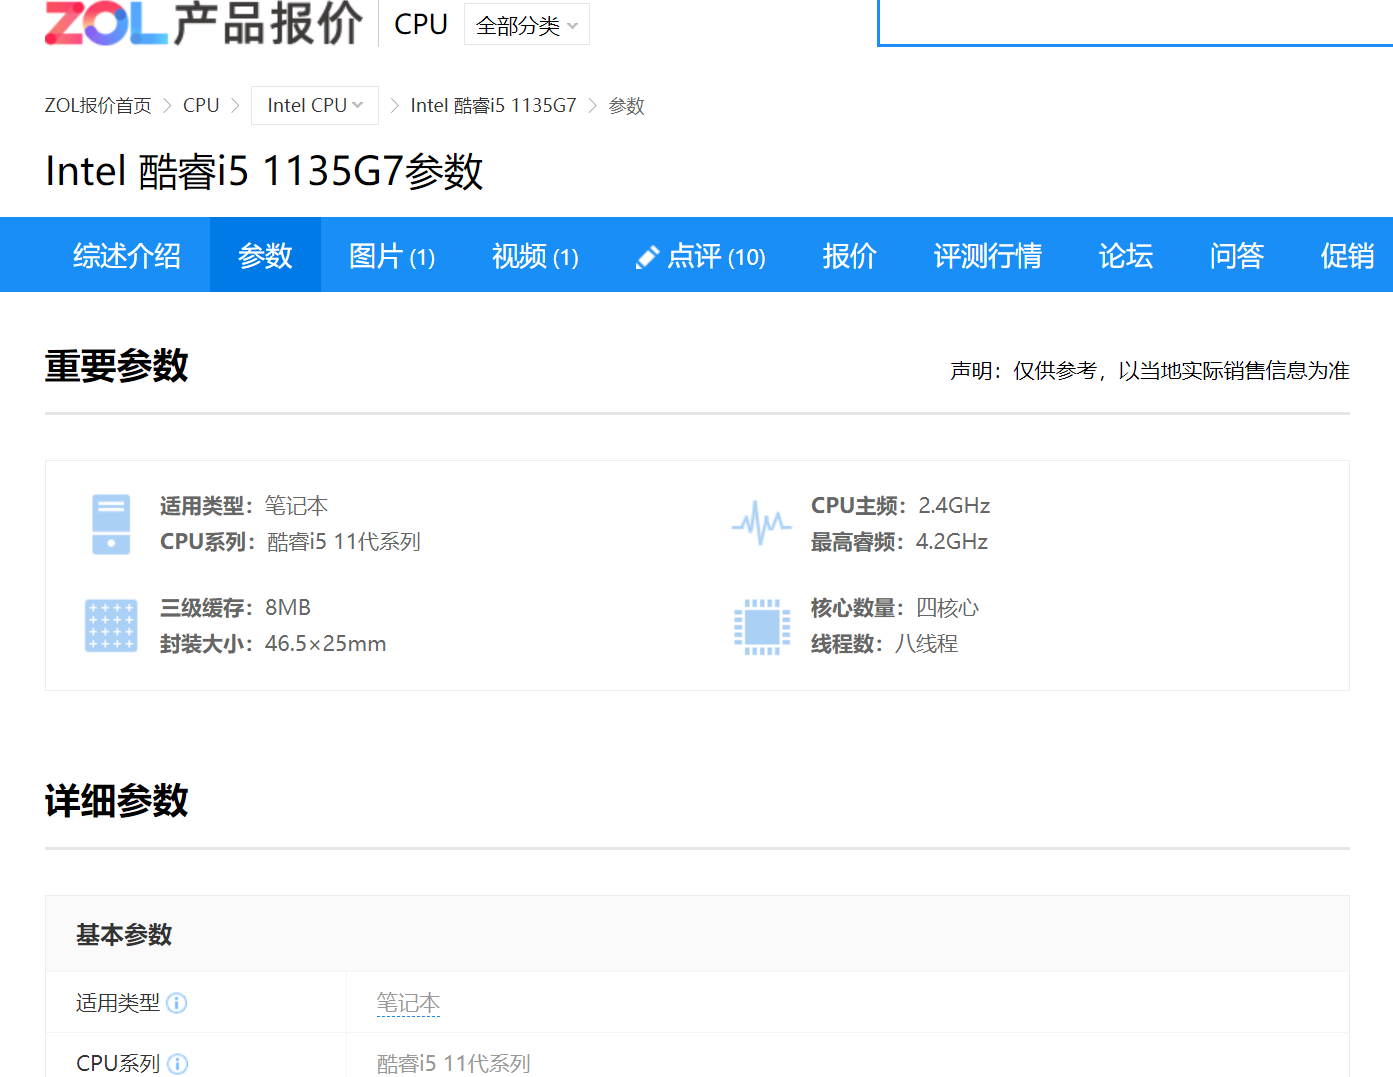1393x1077 pixels.
Task: Click the 四核心 value
Action: point(947,608)
